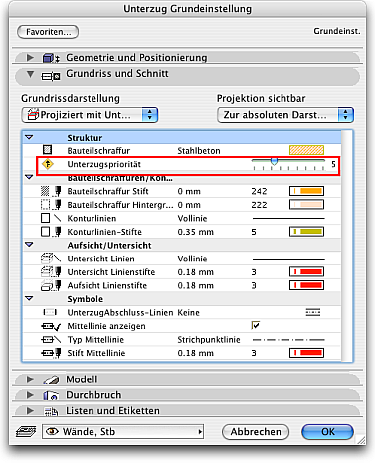This screenshot has width=375, height=463.
Task: Open Projektion sichtbar dropdown
Action: [285, 115]
